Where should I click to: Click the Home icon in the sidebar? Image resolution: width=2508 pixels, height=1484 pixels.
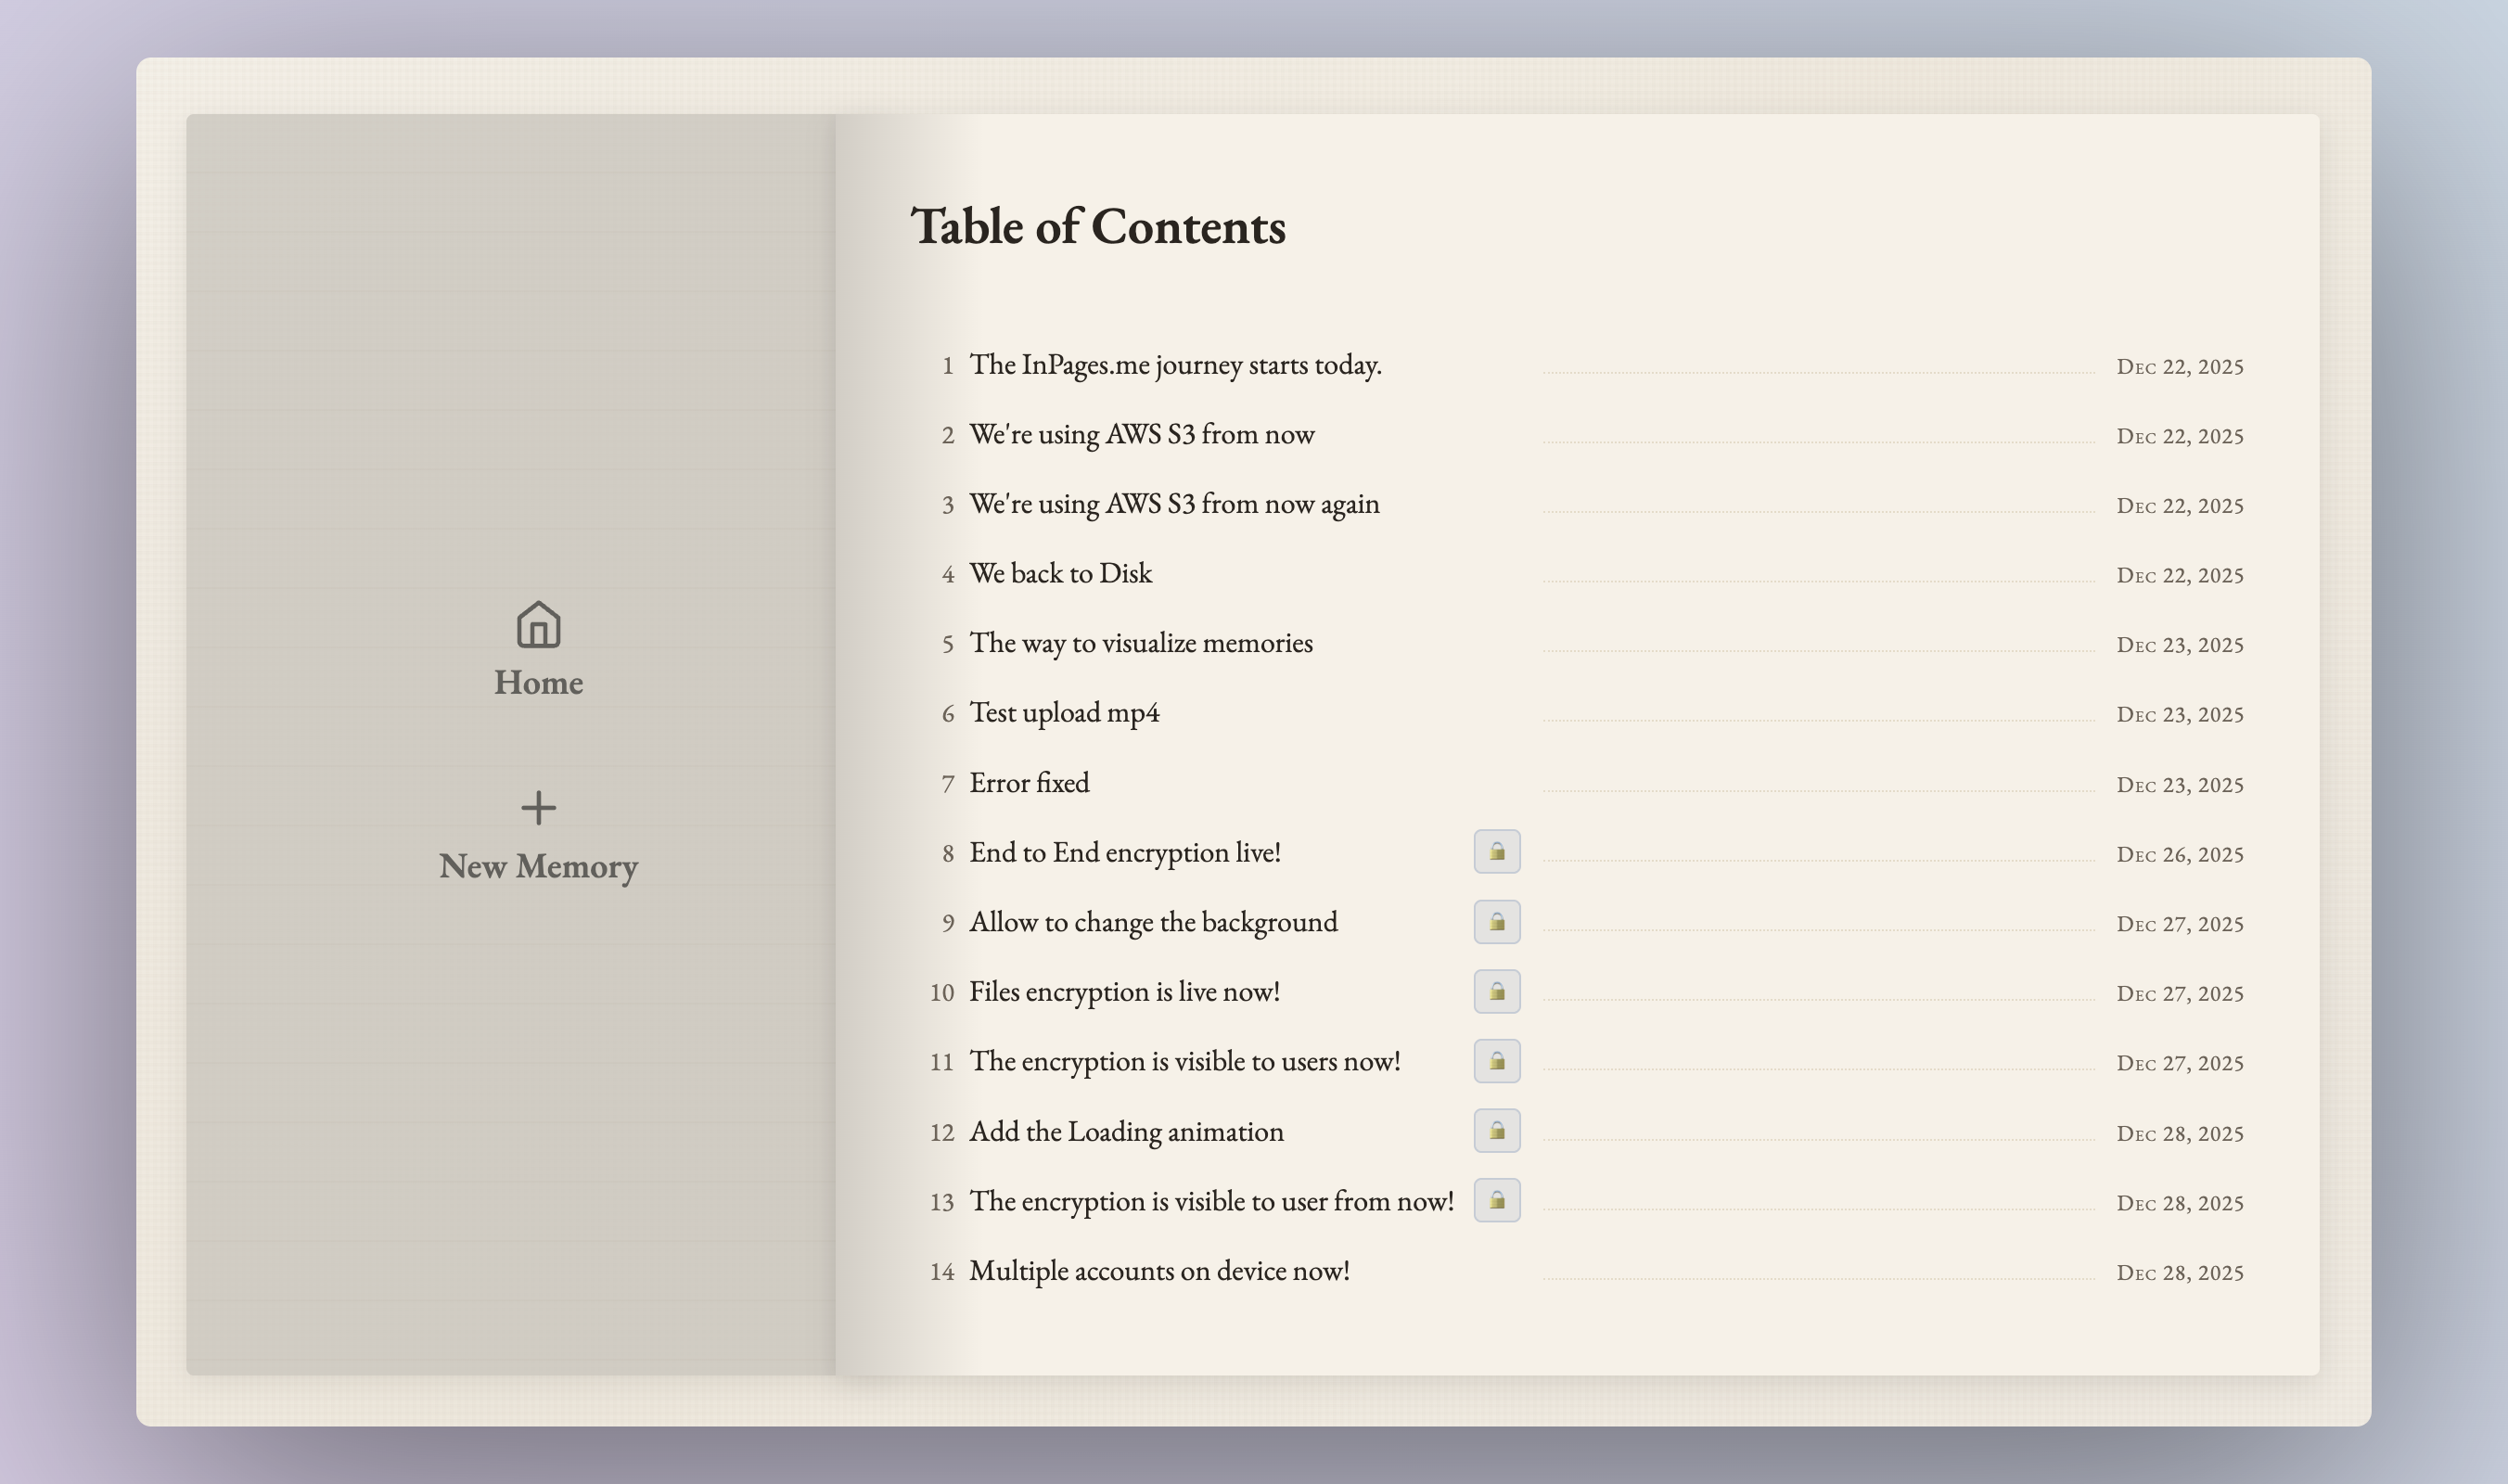537,625
